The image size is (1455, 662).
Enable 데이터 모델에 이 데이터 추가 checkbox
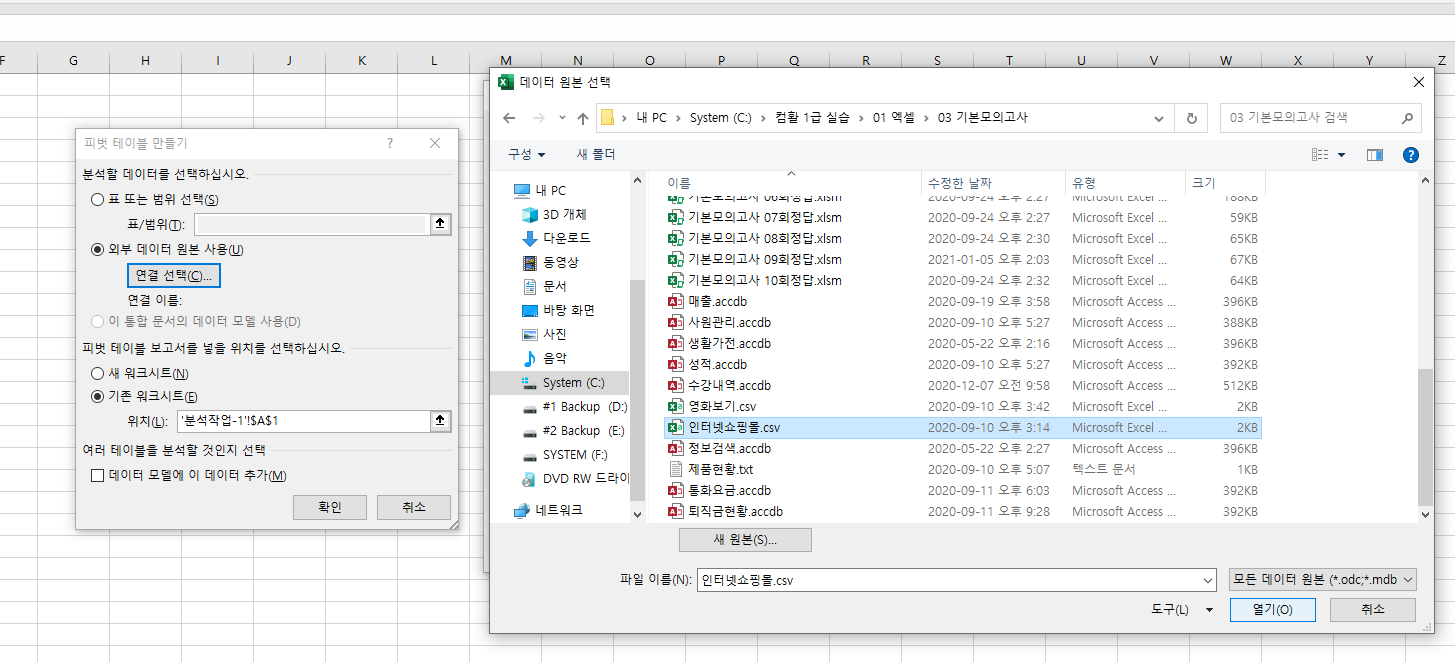coord(98,476)
